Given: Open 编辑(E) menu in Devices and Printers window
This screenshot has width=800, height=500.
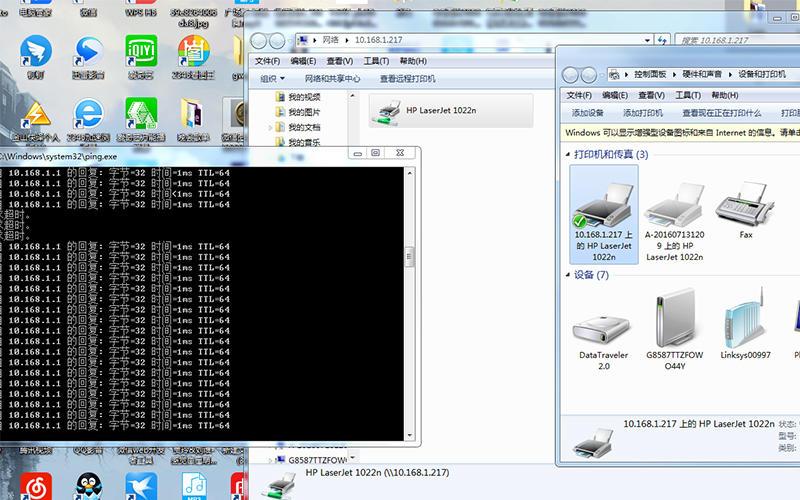Looking at the screenshot, I should pyautogui.click(x=615, y=95).
